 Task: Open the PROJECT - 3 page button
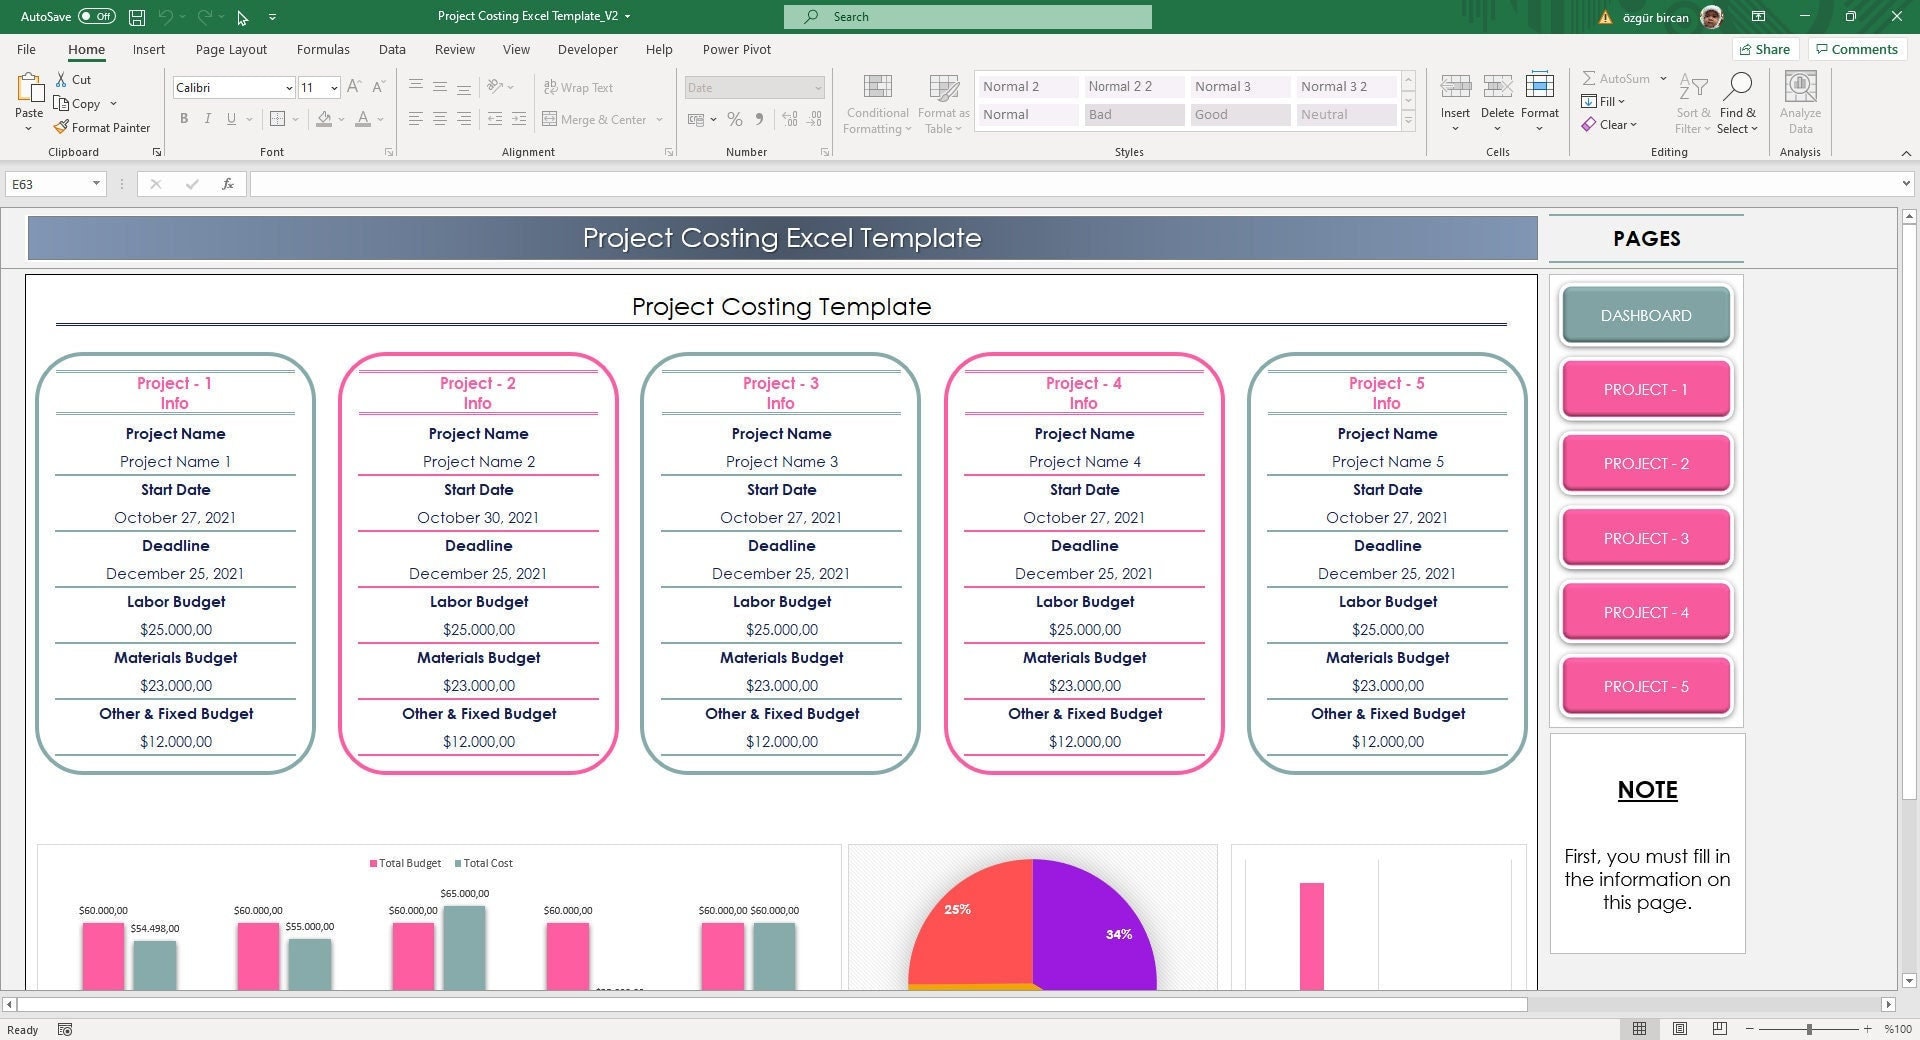1646,538
